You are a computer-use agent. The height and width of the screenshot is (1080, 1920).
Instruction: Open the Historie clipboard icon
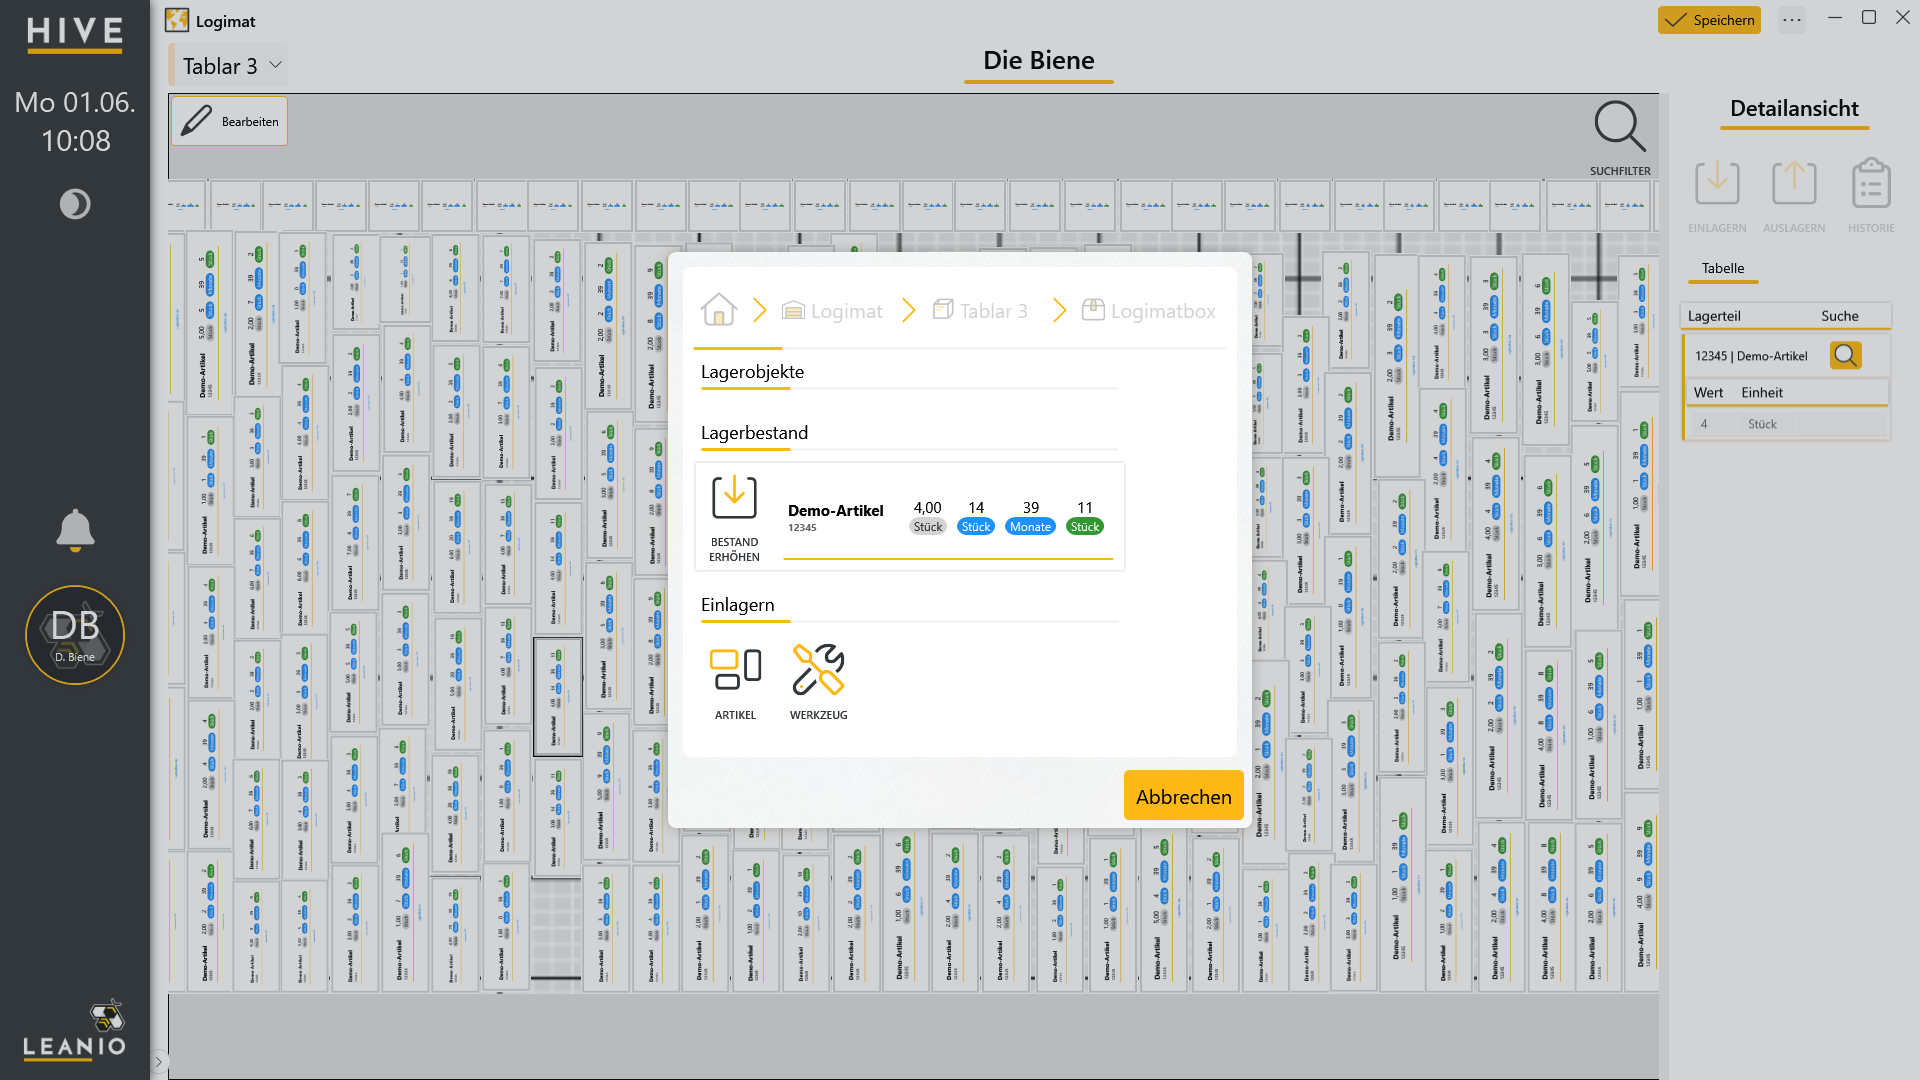pos(1870,183)
